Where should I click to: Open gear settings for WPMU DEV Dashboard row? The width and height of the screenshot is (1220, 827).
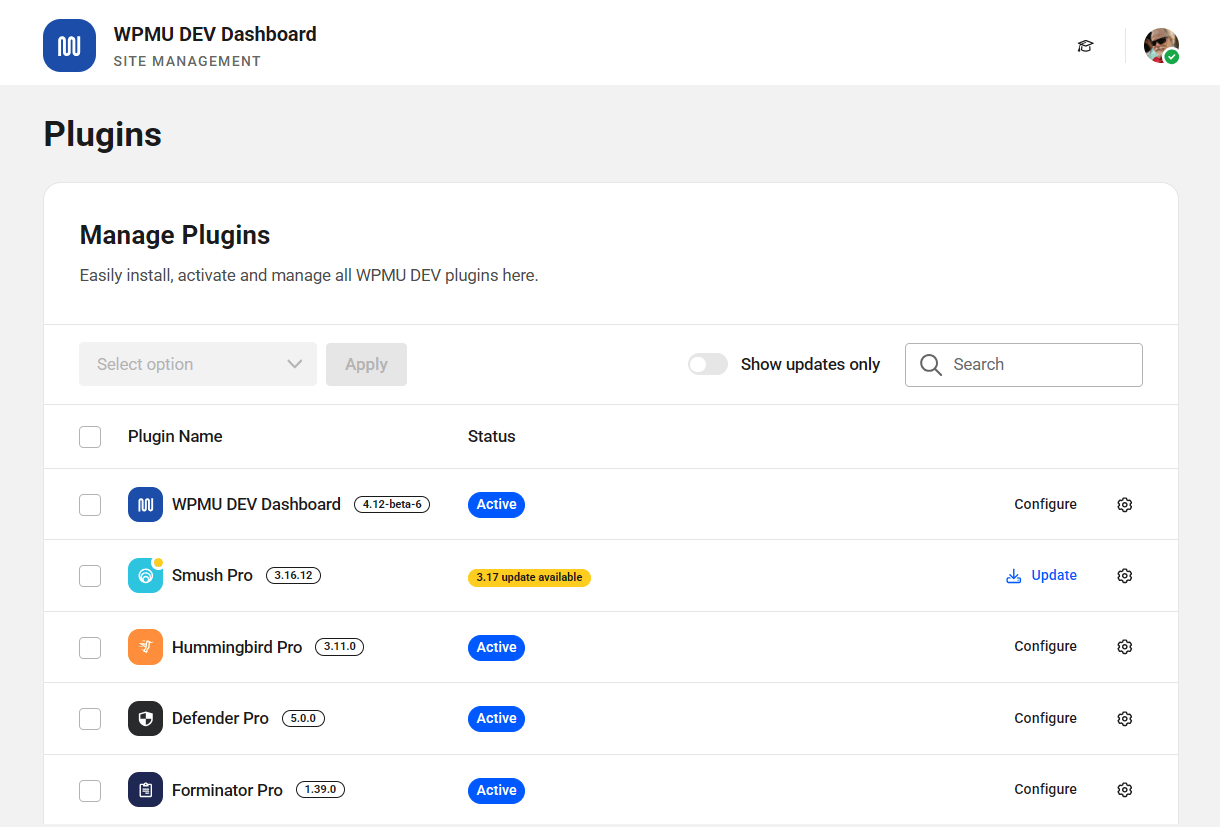[x=1124, y=505]
